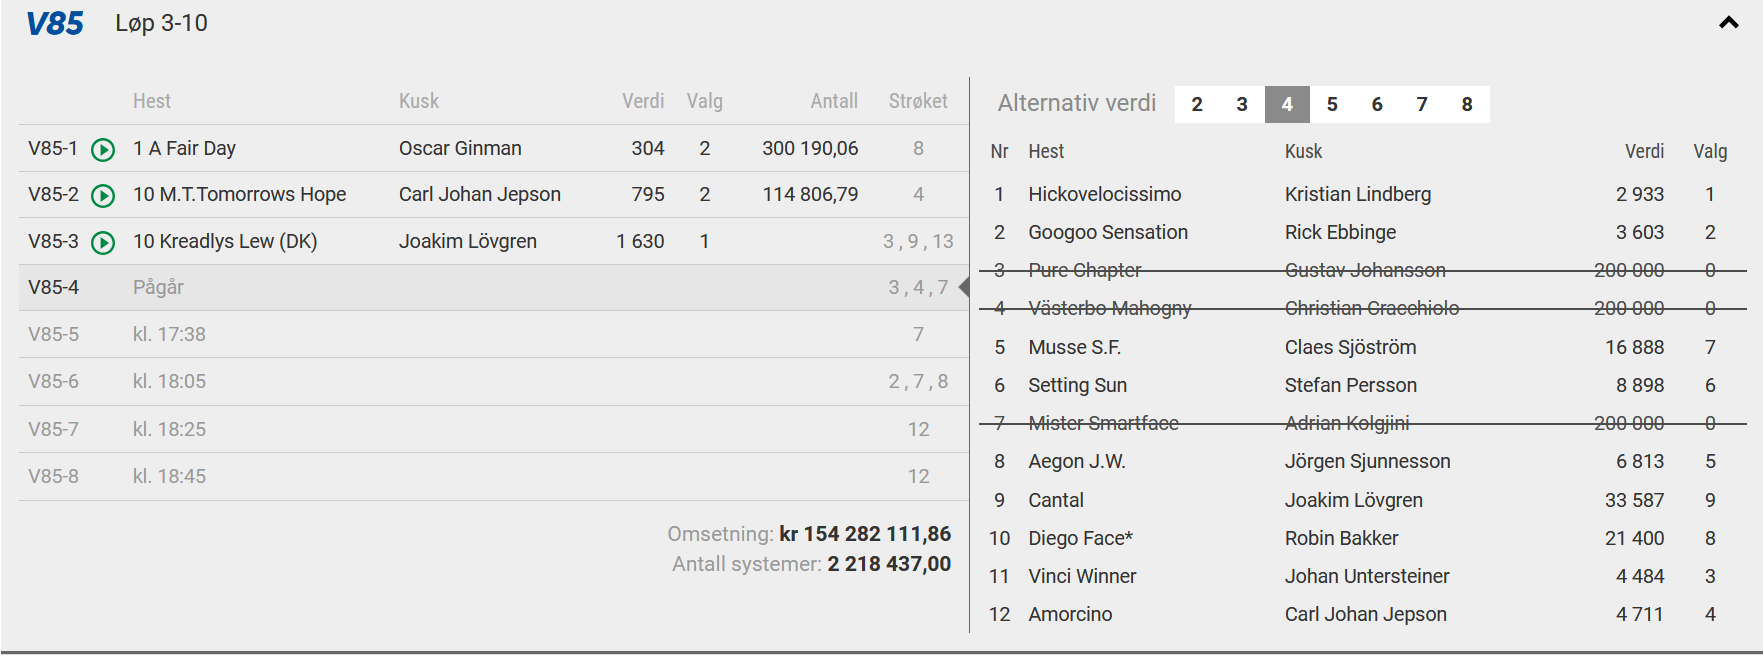The height and width of the screenshot is (659, 1763).
Task: Play replay for V85-3 race
Action: click(103, 242)
